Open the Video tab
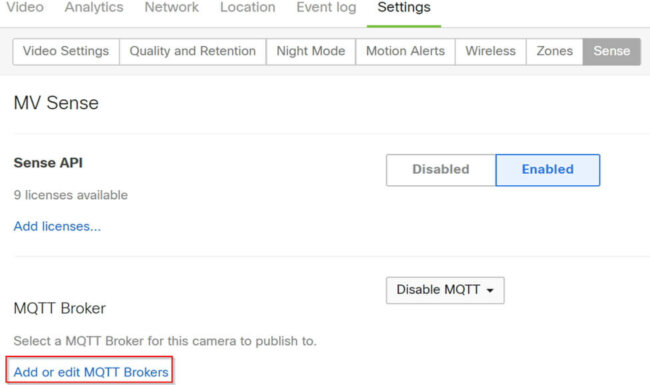The height and width of the screenshot is (385, 650). (24, 7)
